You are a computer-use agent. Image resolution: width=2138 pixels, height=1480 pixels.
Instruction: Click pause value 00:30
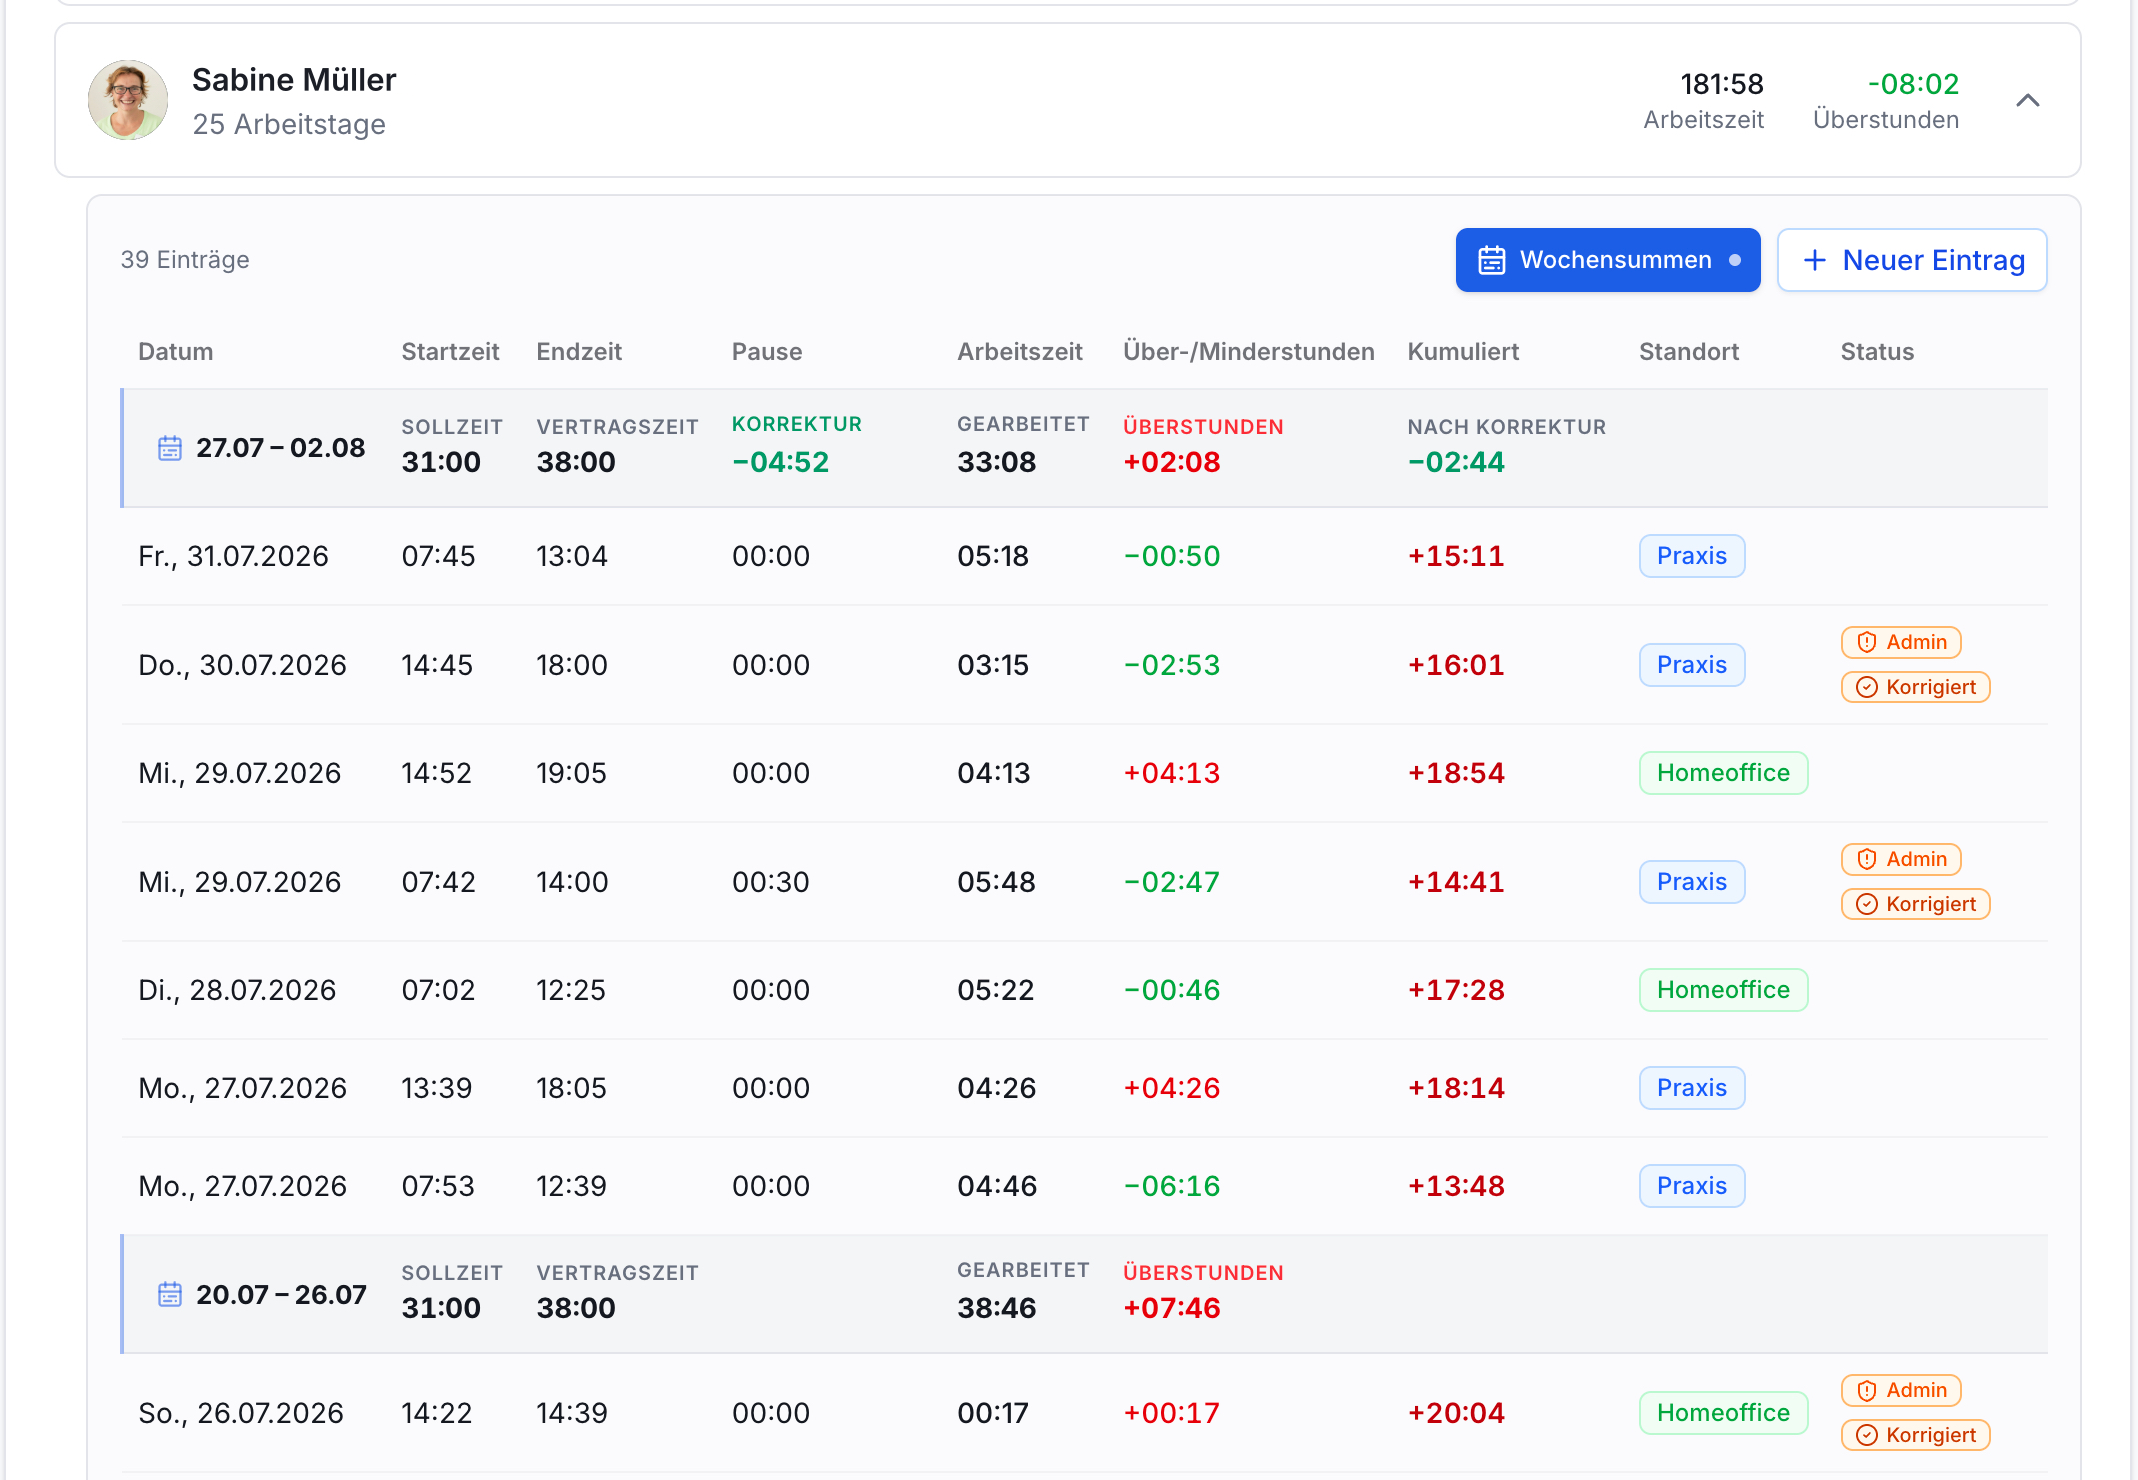point(770,882)
